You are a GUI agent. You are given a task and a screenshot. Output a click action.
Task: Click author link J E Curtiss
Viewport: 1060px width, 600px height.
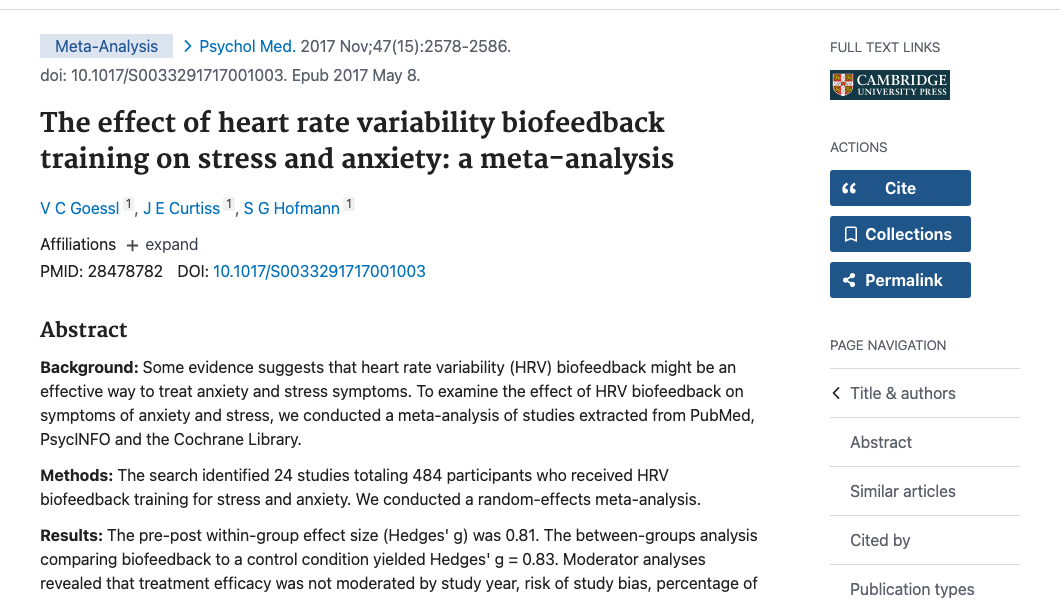tap(181, 208)
